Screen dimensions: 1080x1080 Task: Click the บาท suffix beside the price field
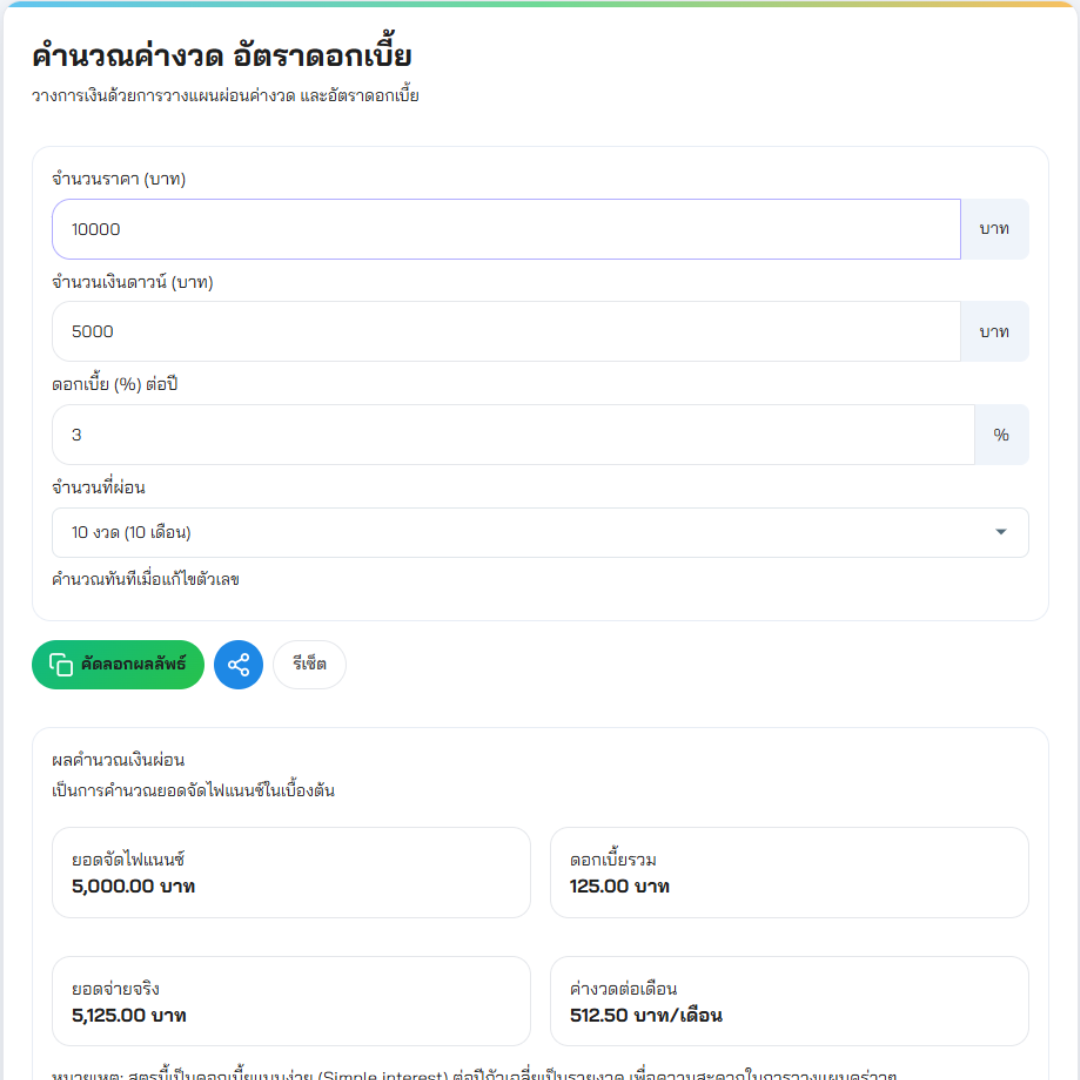(x=995, y=229)
